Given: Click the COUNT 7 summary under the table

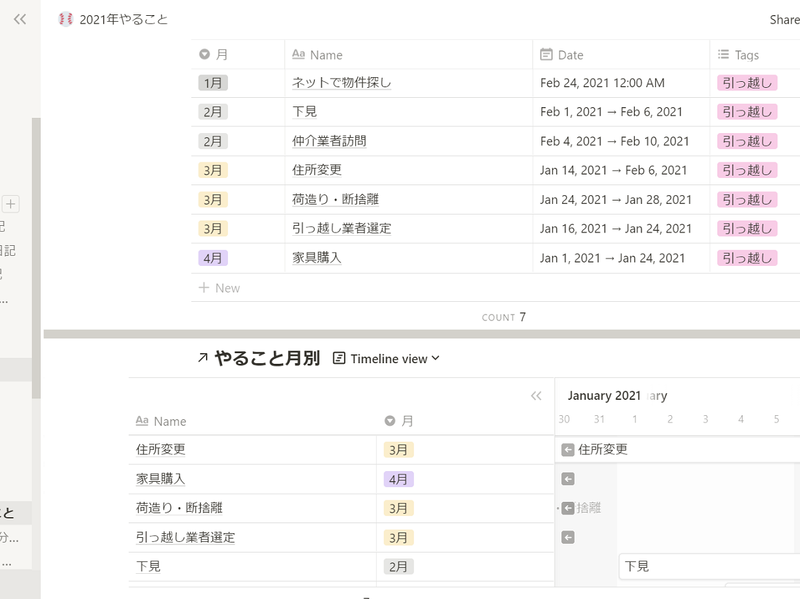Looking at the screenshot, I should (x=504, y=317).
